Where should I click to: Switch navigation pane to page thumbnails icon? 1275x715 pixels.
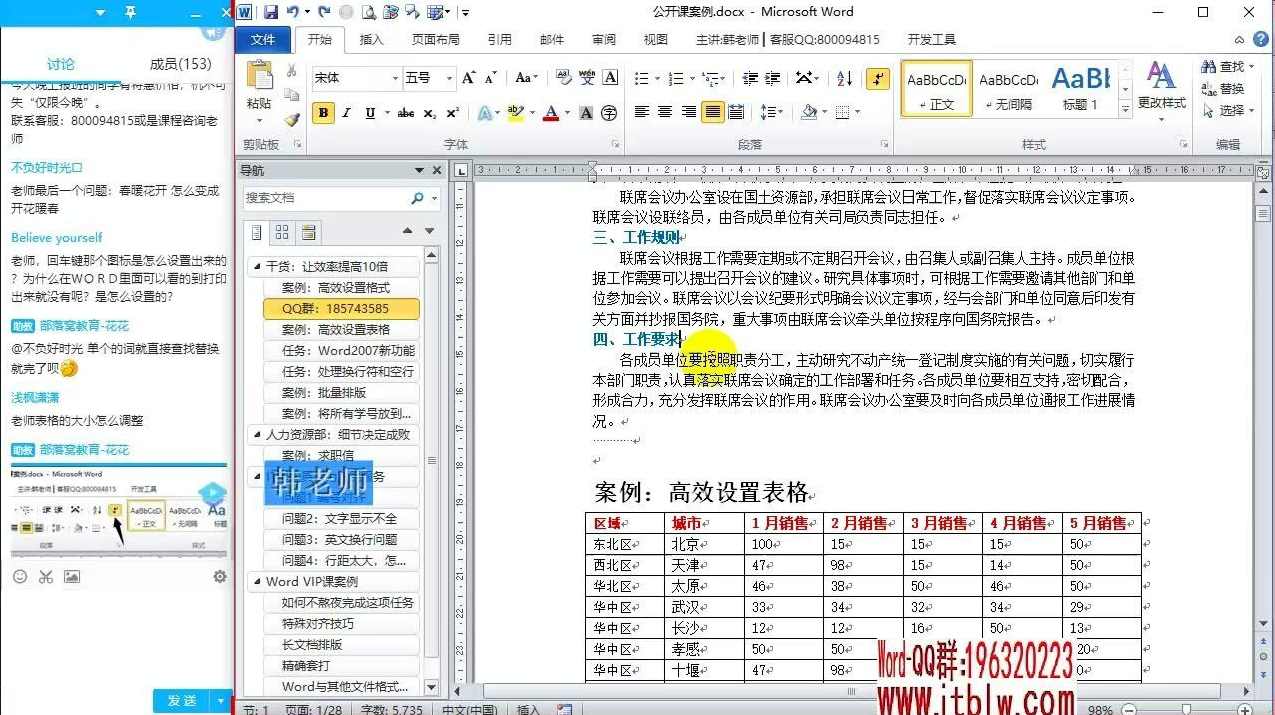pos(282,233)
